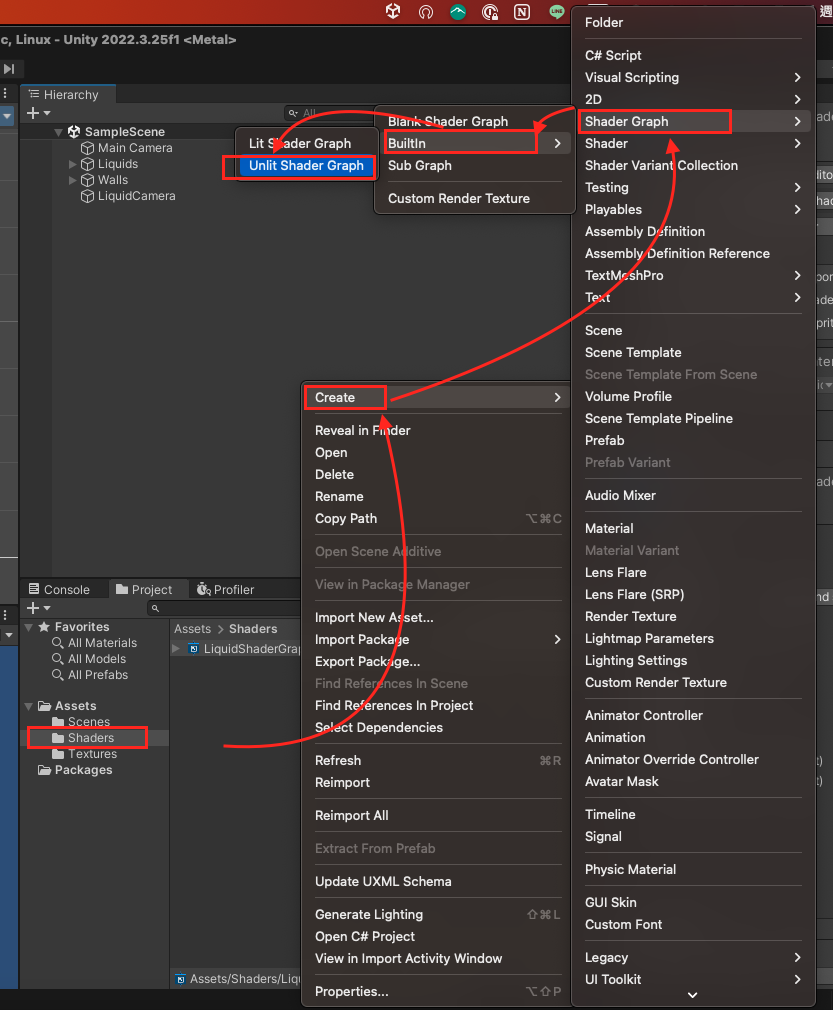Screen dimensions: 833x1010
Task: Click the Unity Hub icon in menu bar
Action: pos(393,11)
